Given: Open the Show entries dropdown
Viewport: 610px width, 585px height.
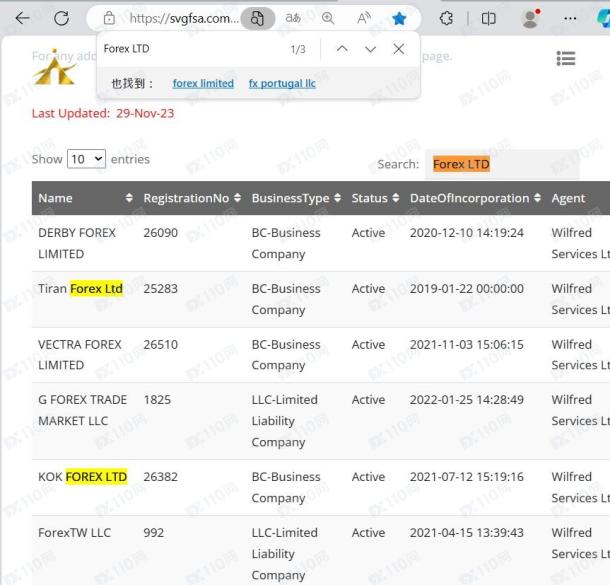Looking at the screenshot, I should coord(86,159).
